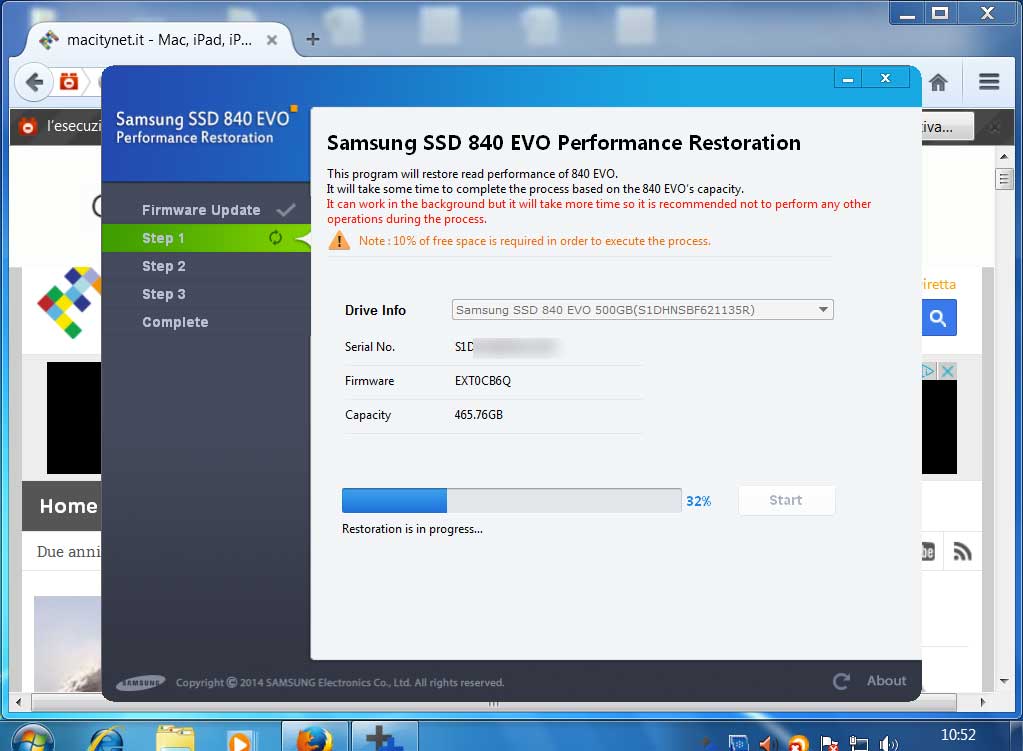Open Windows Explorer from the taskbar
Viewport: 1023px width, 751px height.
point(175,739)
